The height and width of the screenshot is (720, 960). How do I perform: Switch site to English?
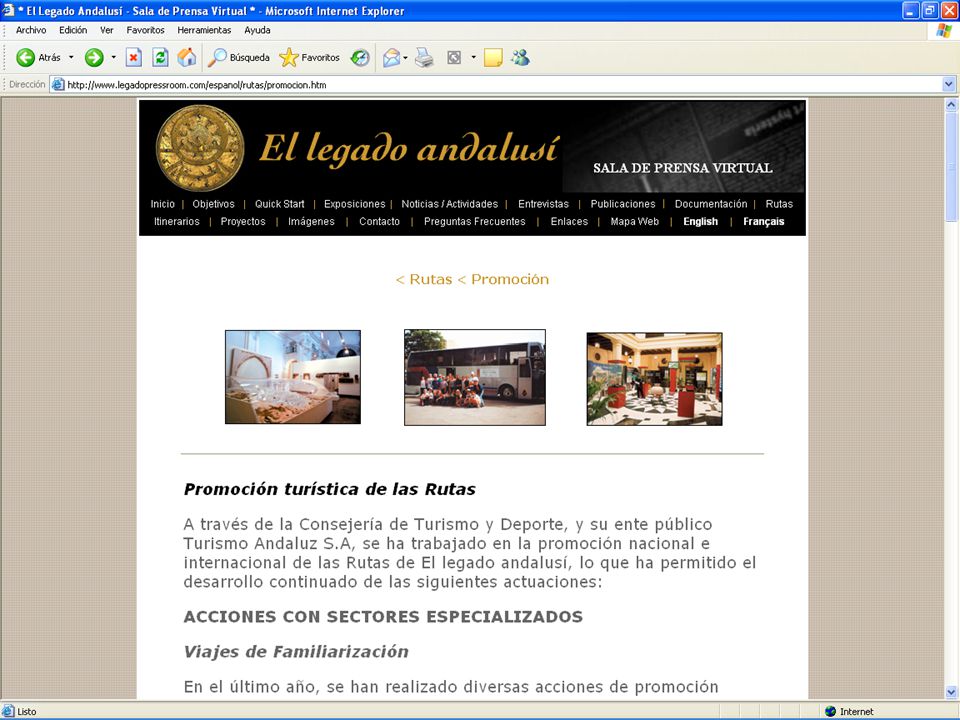coord(700,222)
